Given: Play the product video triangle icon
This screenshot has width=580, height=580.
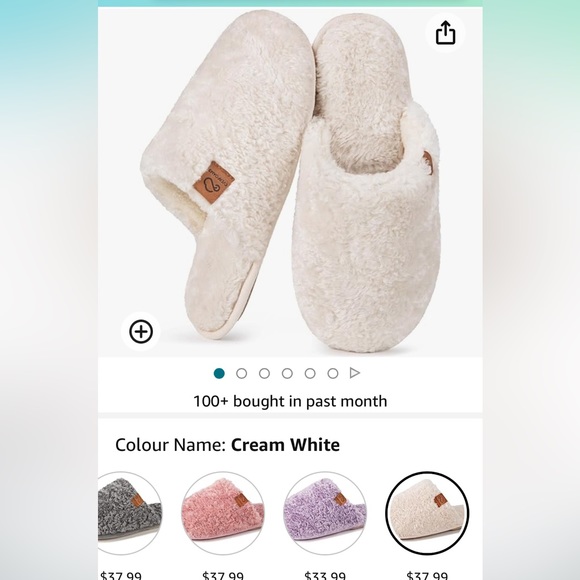Looking at the screenshot, I should [355, 373].
